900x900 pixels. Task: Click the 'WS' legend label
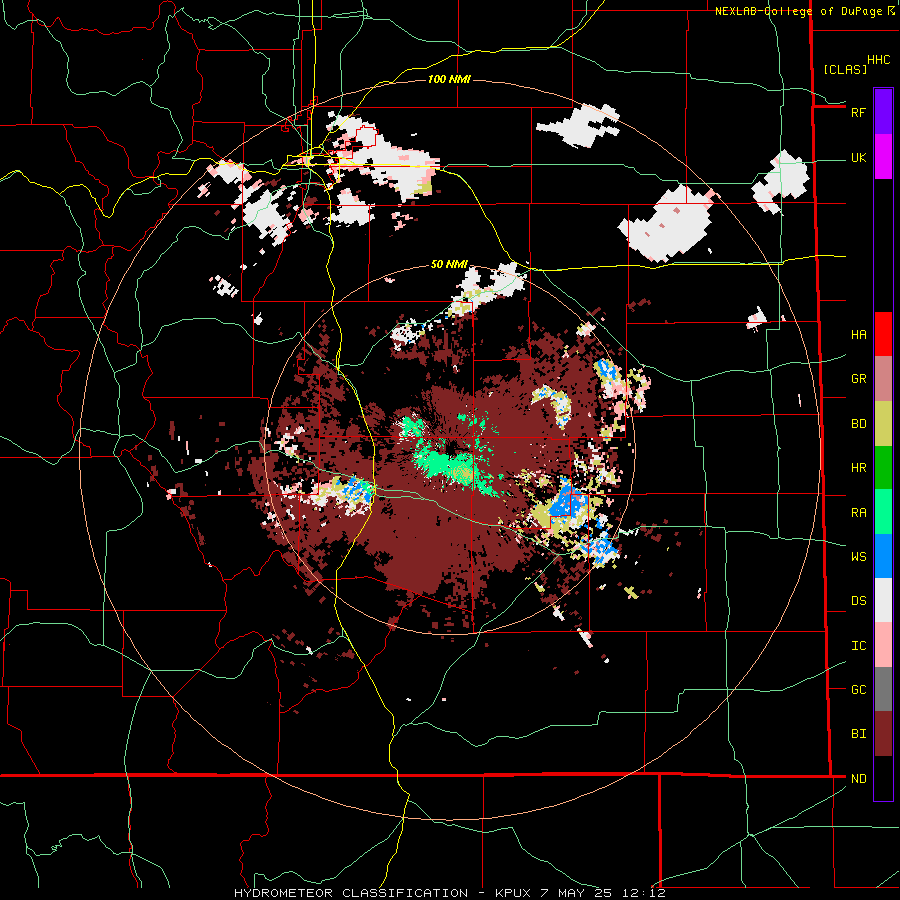click(858, 557)
